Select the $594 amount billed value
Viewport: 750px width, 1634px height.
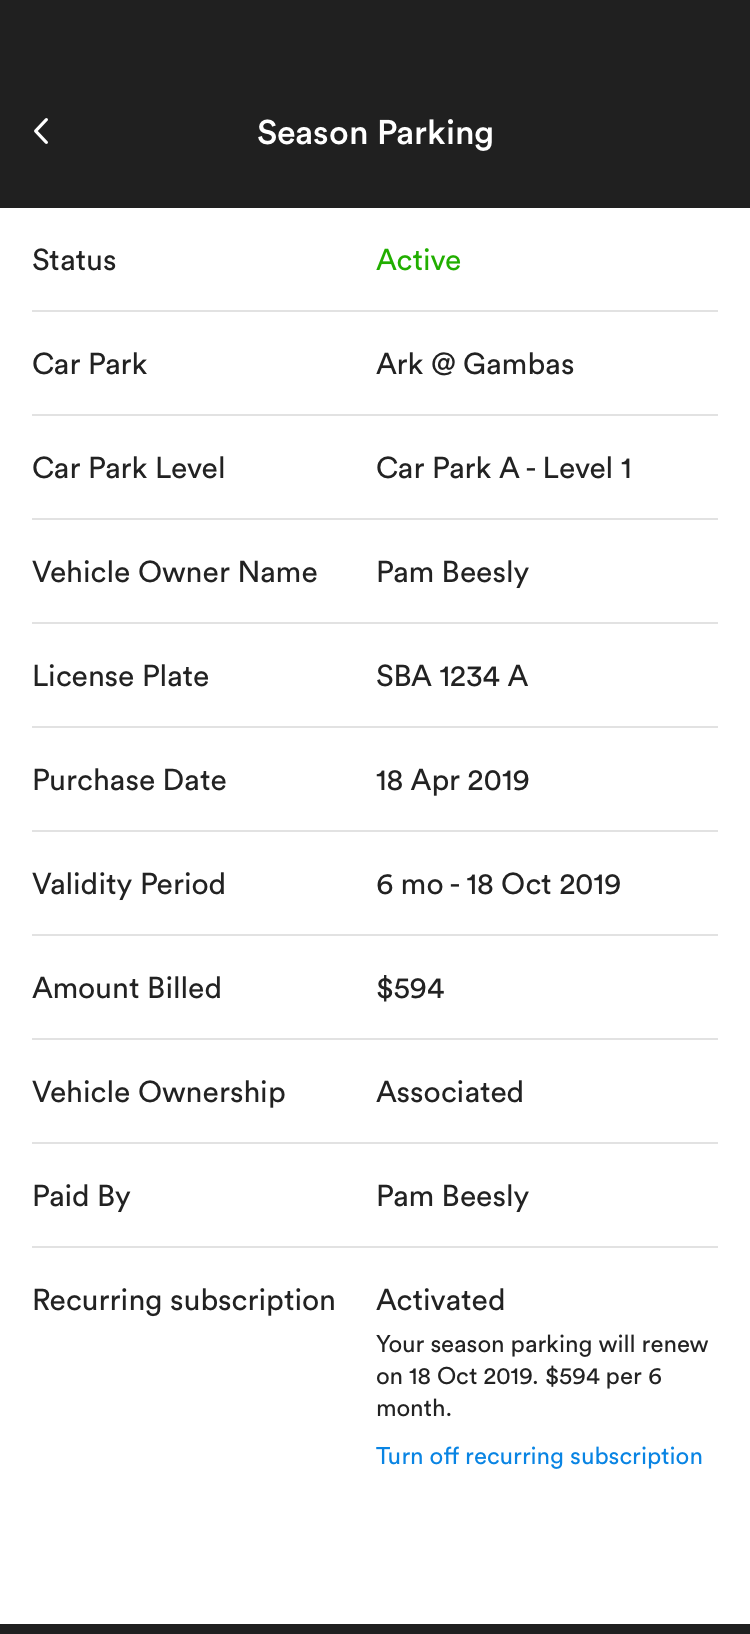(x=410, y=988)
